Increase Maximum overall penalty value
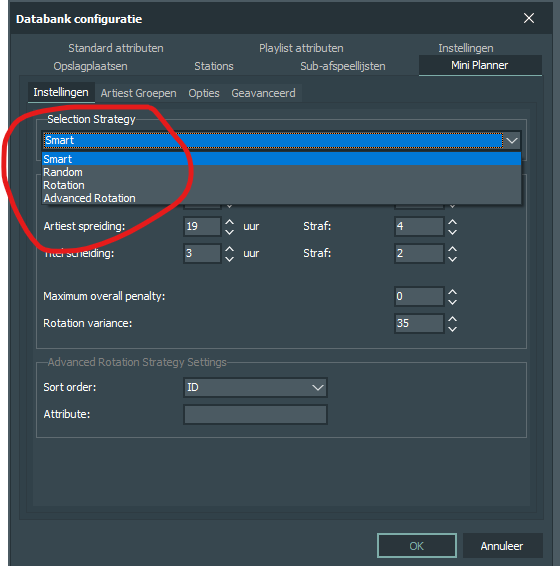Screen dimensions: 560x566 (452, 292)
